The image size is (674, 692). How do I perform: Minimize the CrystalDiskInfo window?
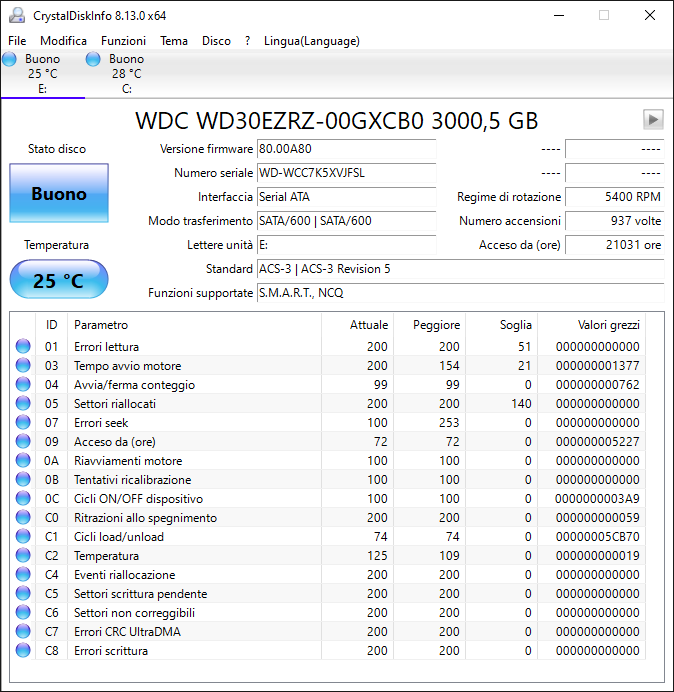(559, 15)
